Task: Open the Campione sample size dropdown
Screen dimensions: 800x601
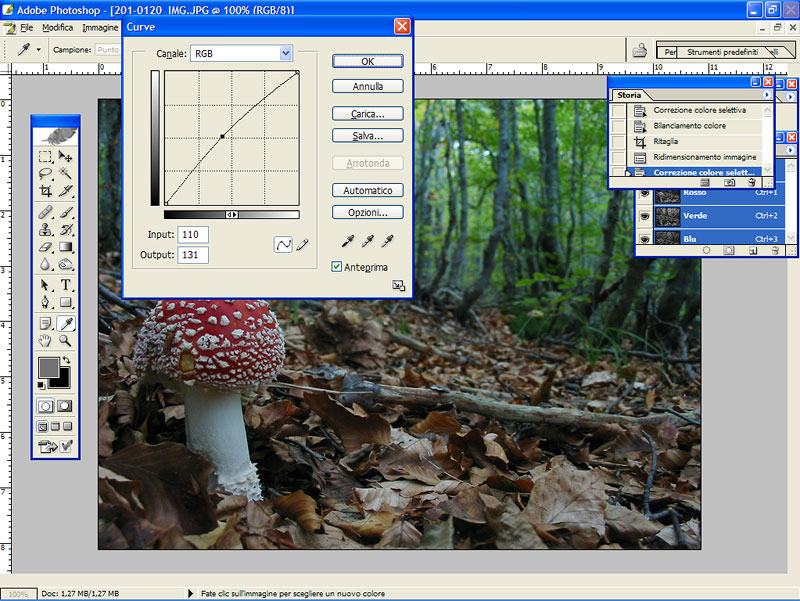Action: (108, 50)
